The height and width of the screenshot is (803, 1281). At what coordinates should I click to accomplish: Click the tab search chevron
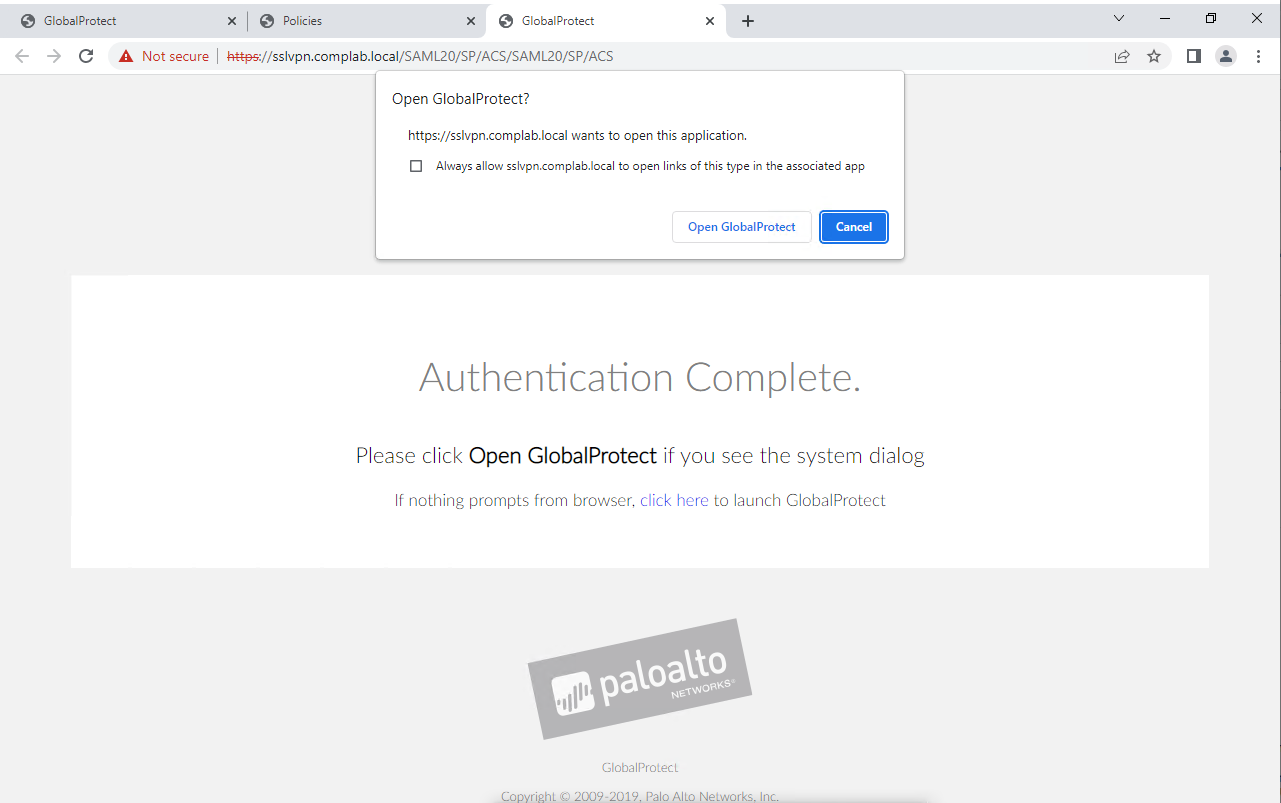pyautogui.click(x=1118, y=18)
